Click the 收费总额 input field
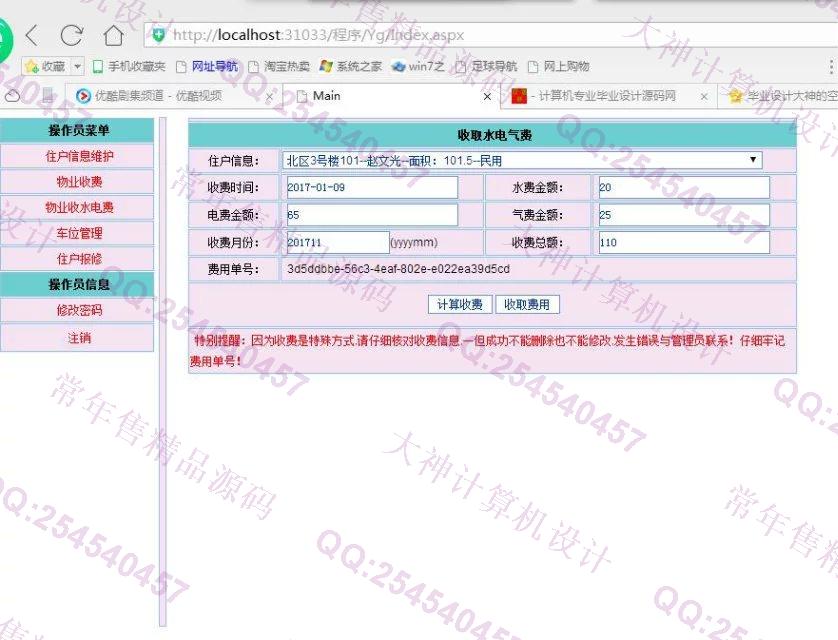This screenshot has width=838, height=640. pyautogui.click(x=684, y=243)
